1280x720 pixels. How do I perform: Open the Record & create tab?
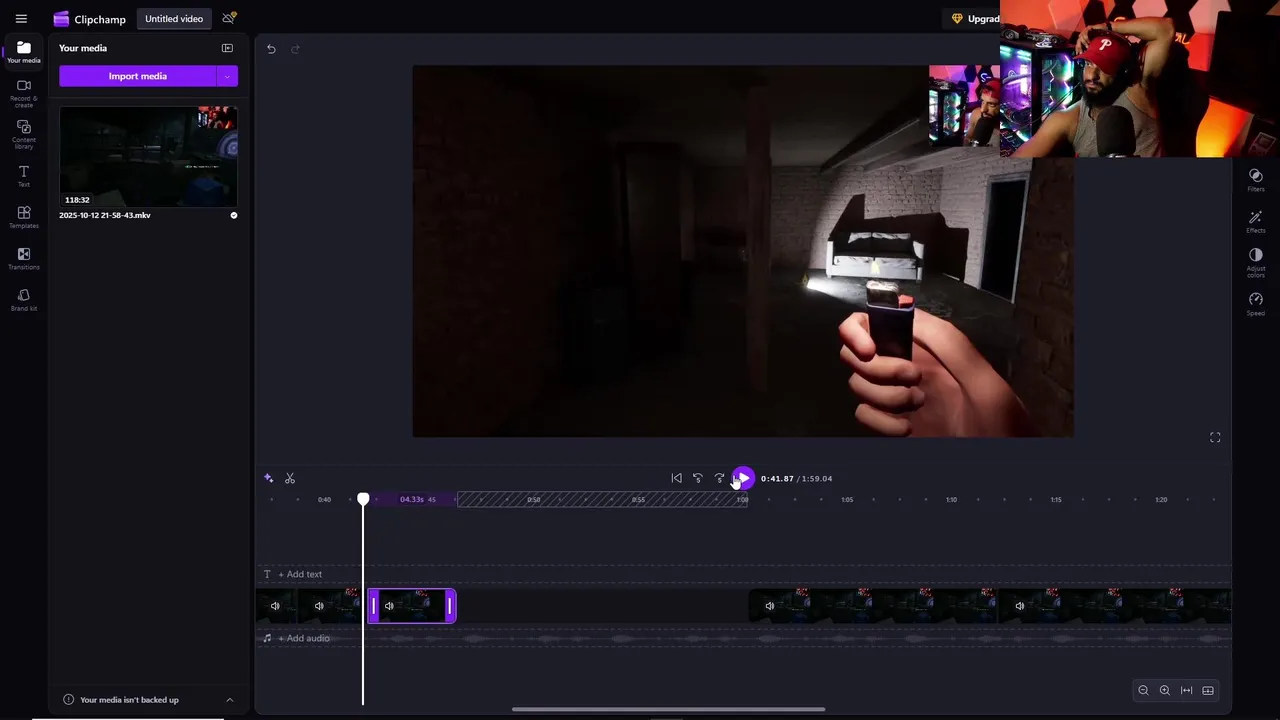point(24,93)
